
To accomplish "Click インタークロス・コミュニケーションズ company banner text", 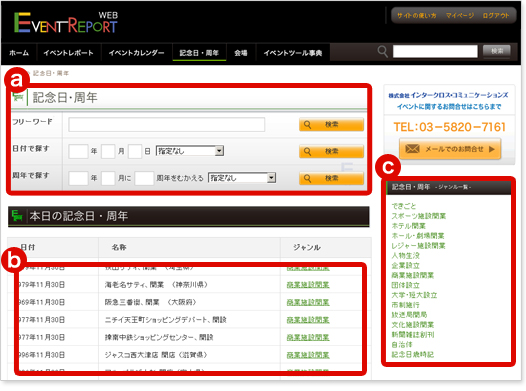I will point(449,95).
